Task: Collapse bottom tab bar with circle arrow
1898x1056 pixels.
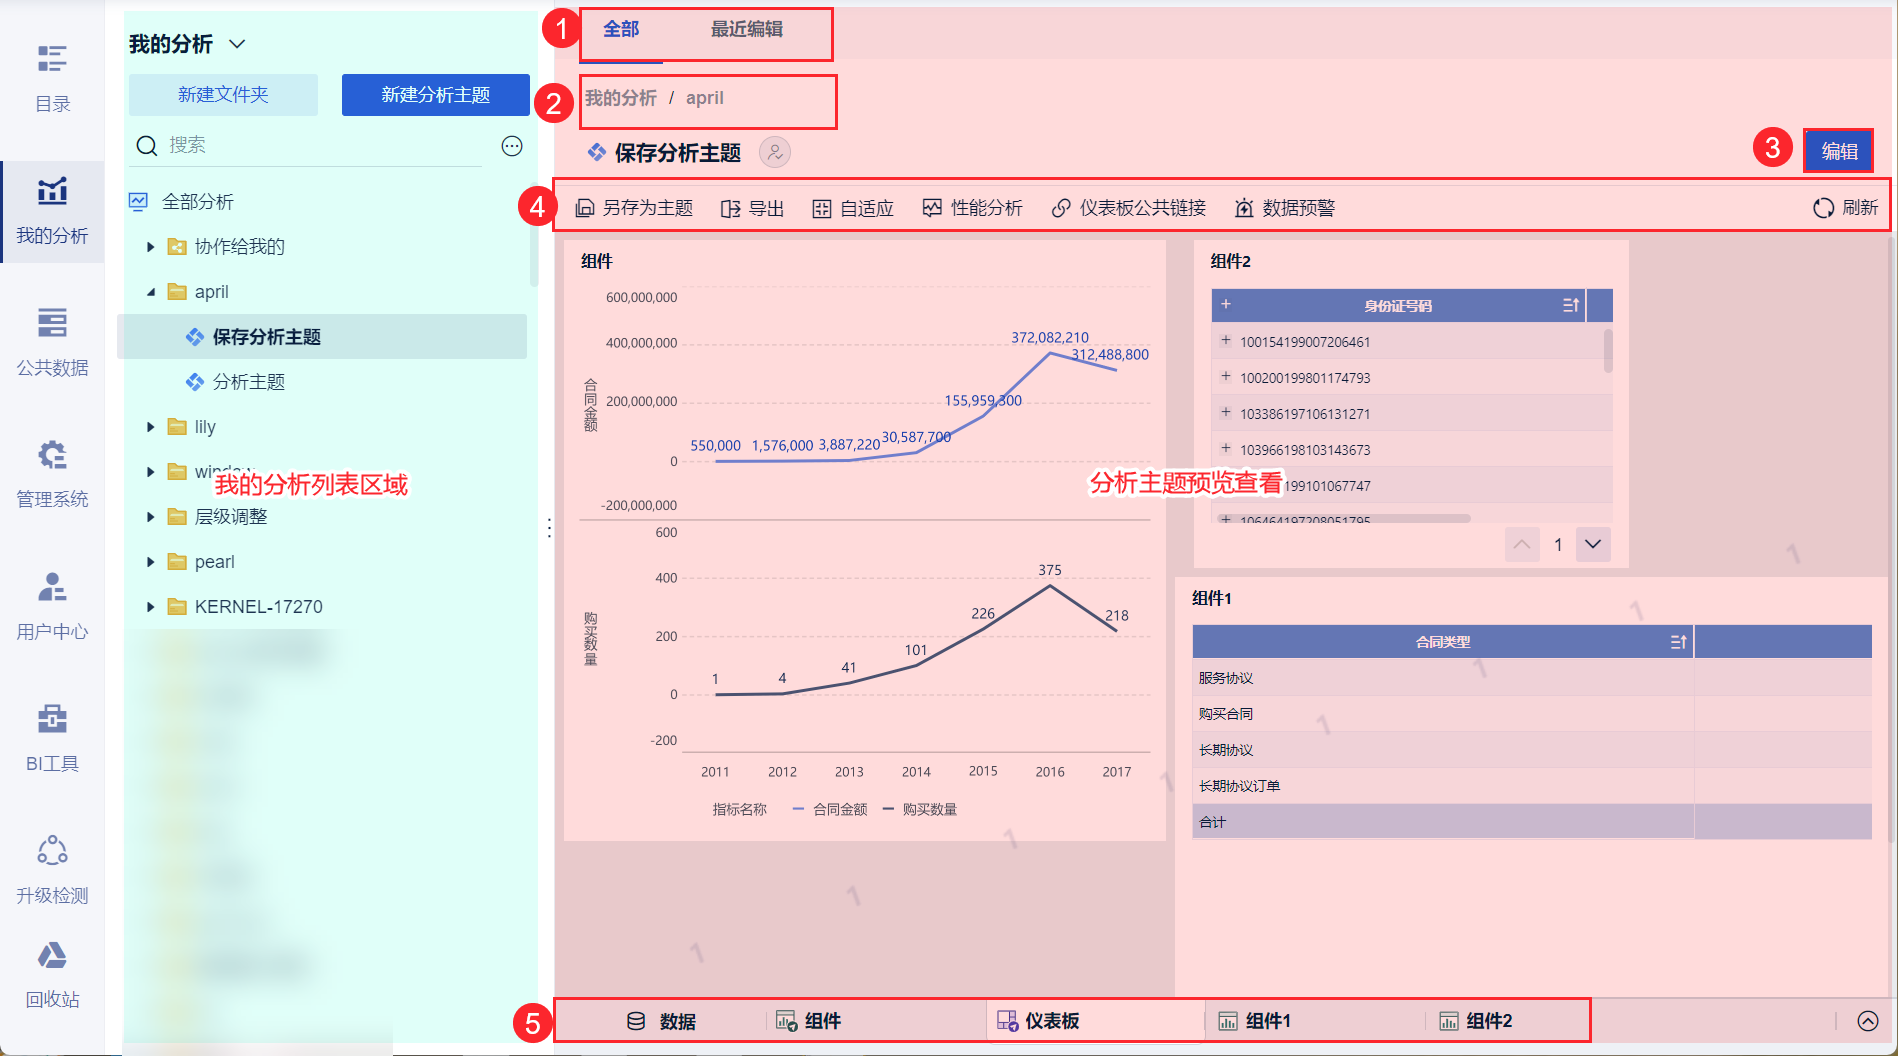Action: click(1868, 1021)
